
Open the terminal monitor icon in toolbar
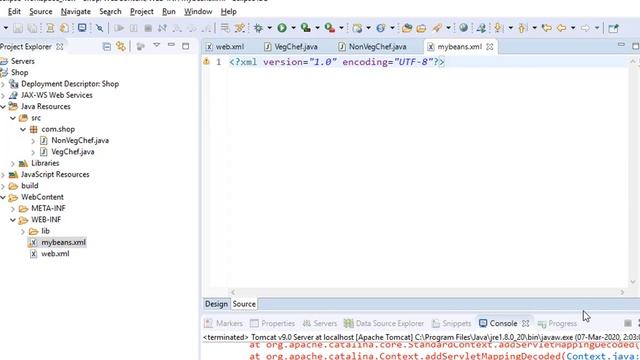82,28
